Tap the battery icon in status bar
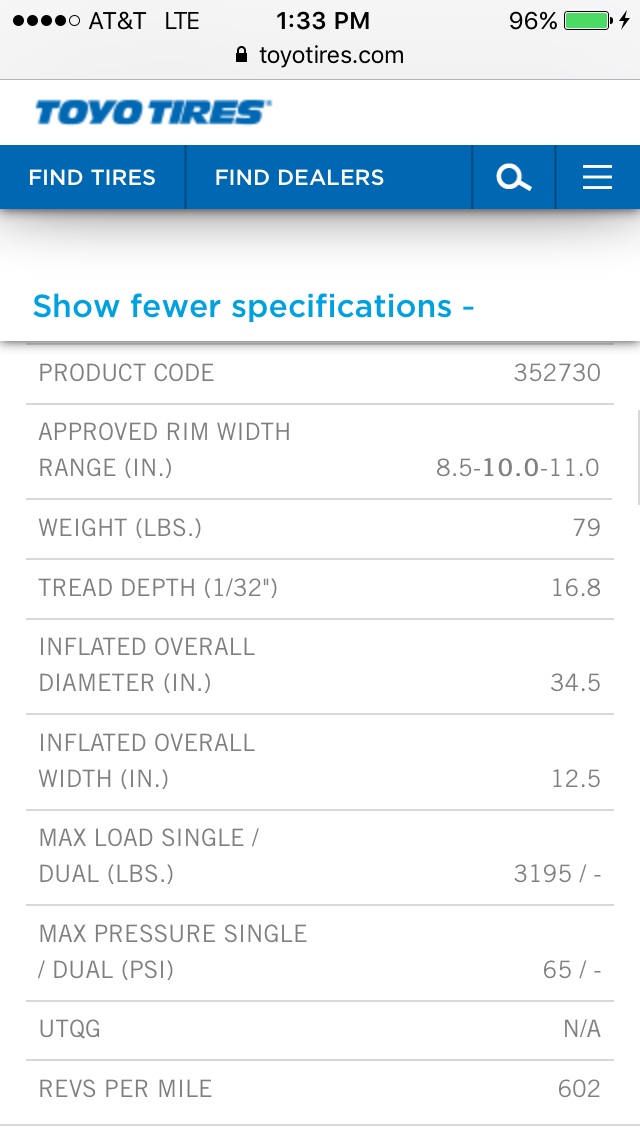This screenshot has width=640, height=1136. tap(589, 21)
